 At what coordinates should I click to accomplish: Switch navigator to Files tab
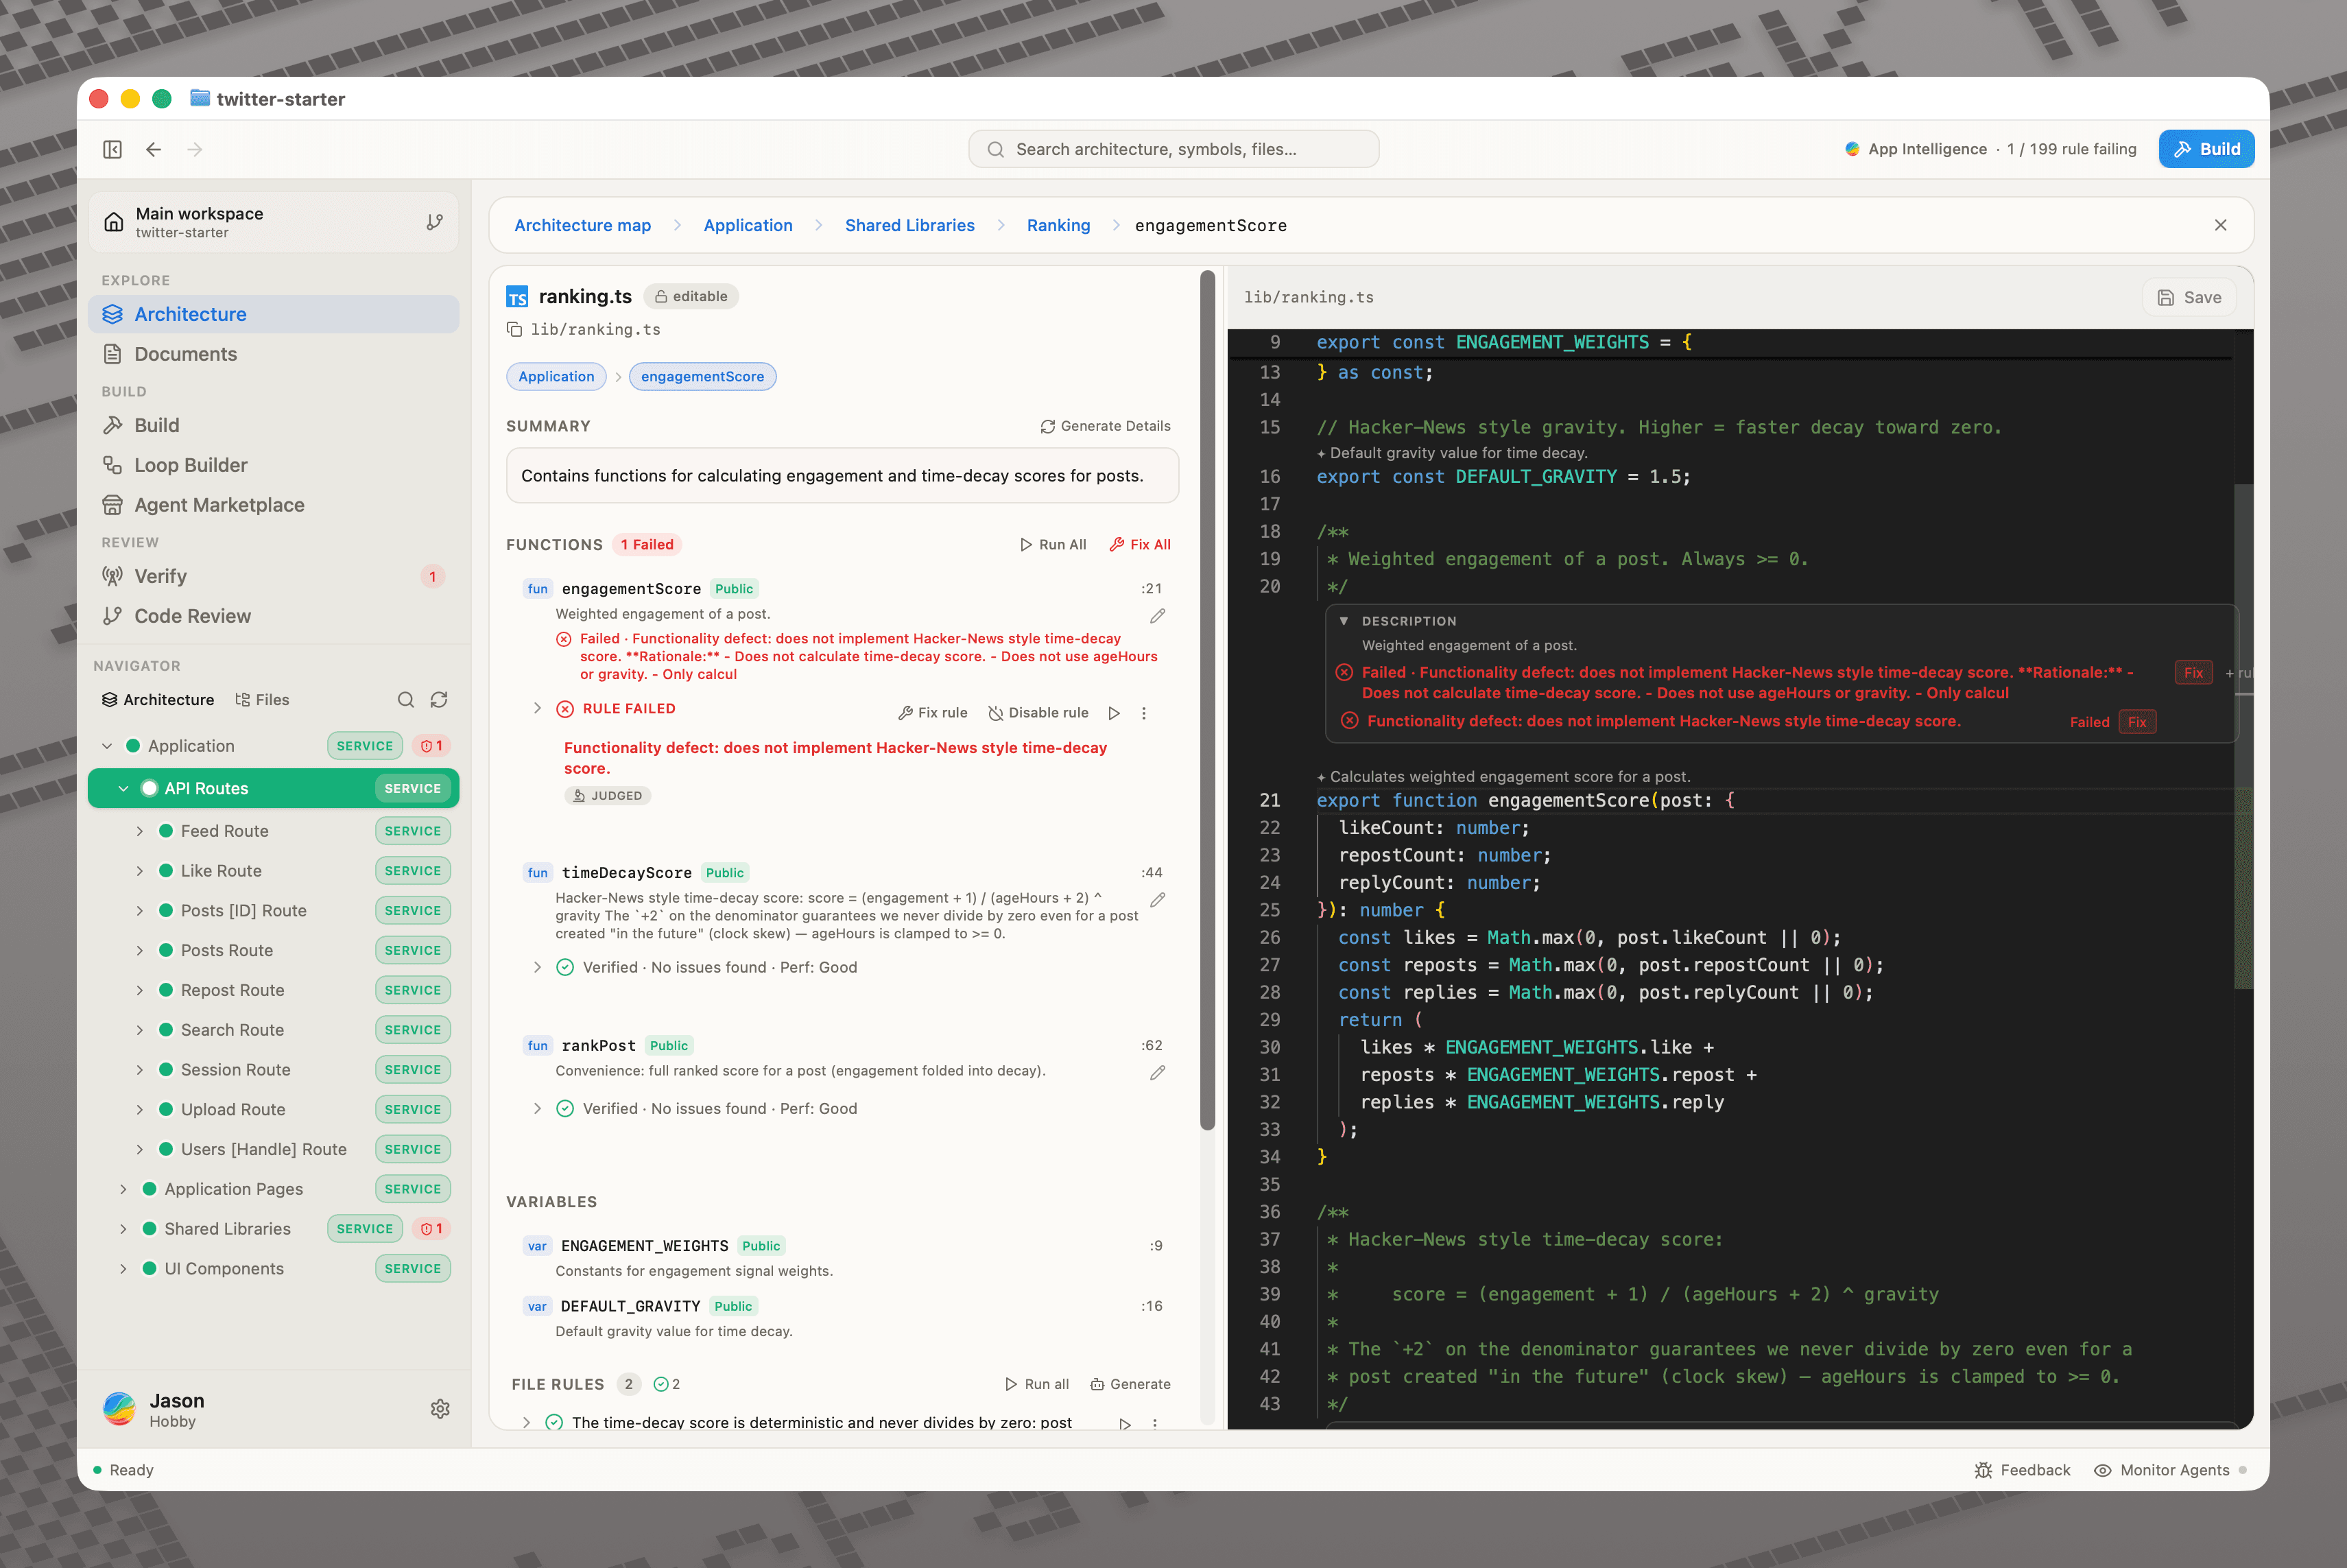click(x=262, y=700)
